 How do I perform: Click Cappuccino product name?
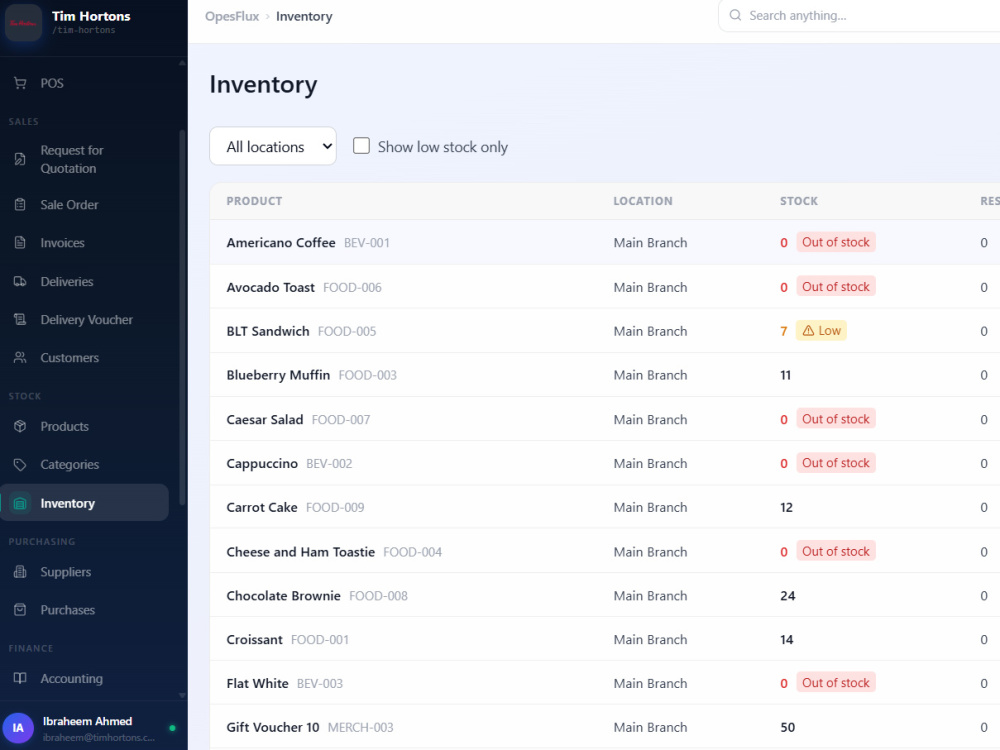(262, 464)
